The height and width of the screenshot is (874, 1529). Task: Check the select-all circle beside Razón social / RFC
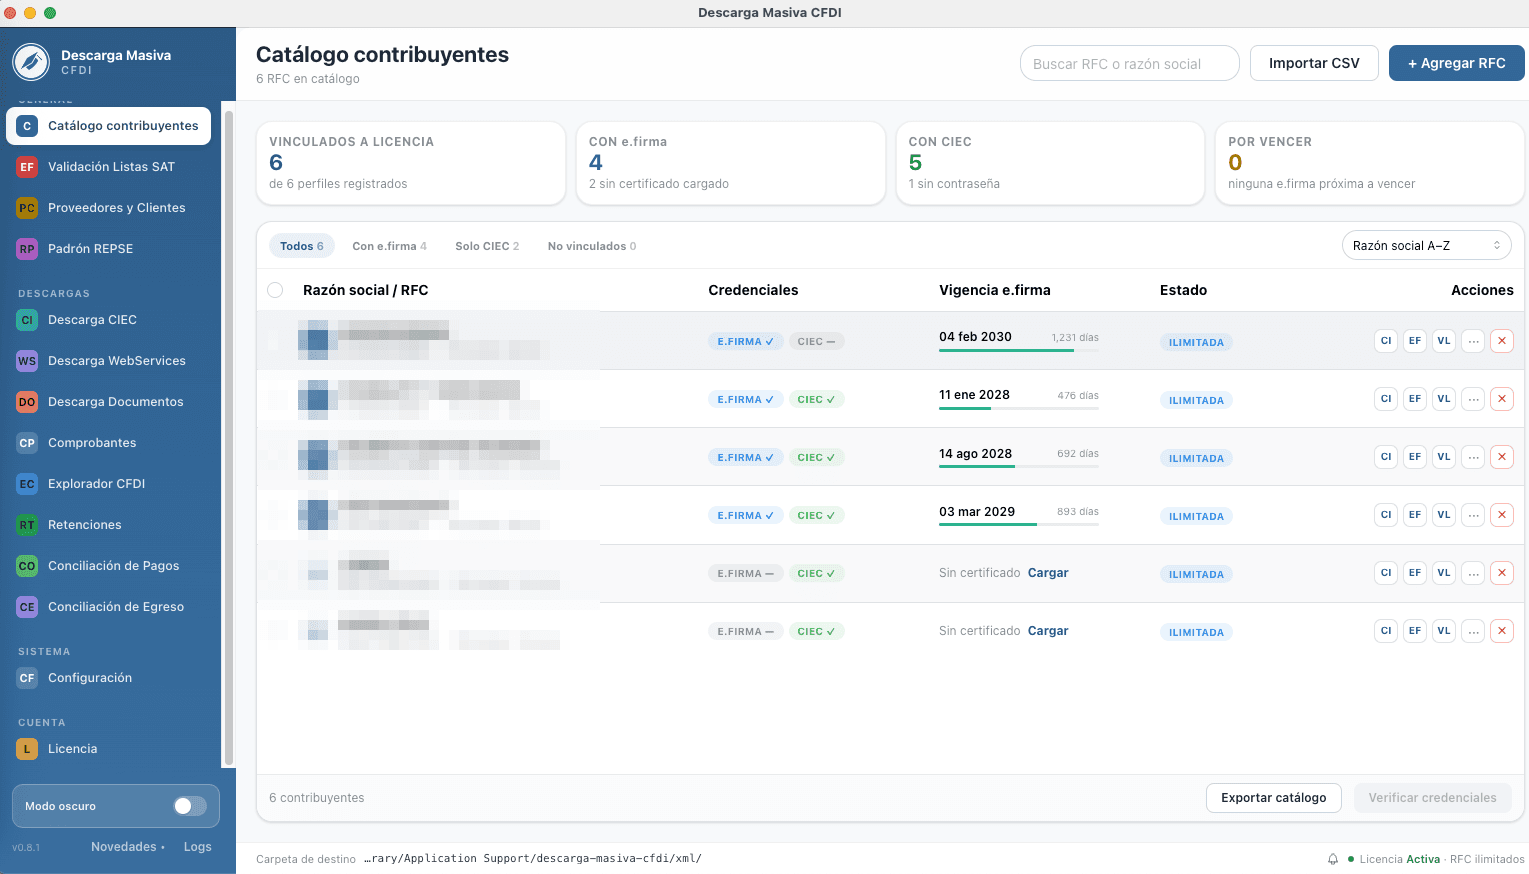coord(276,290)
